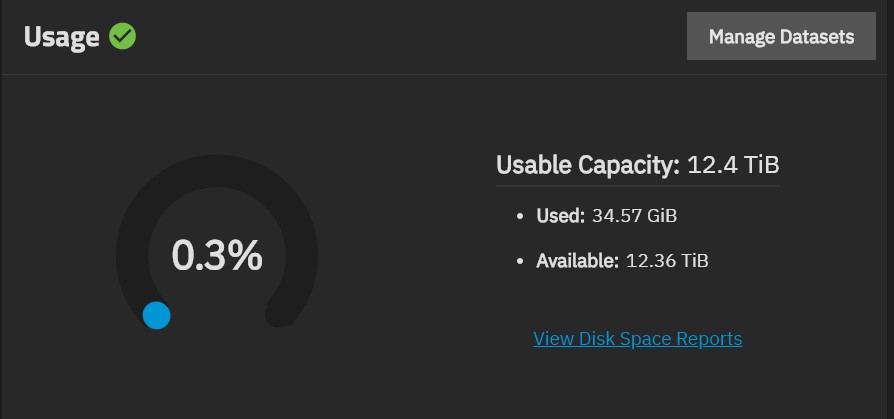
Task: Click the percent sign in the gauge
Action: click(246, 255)
